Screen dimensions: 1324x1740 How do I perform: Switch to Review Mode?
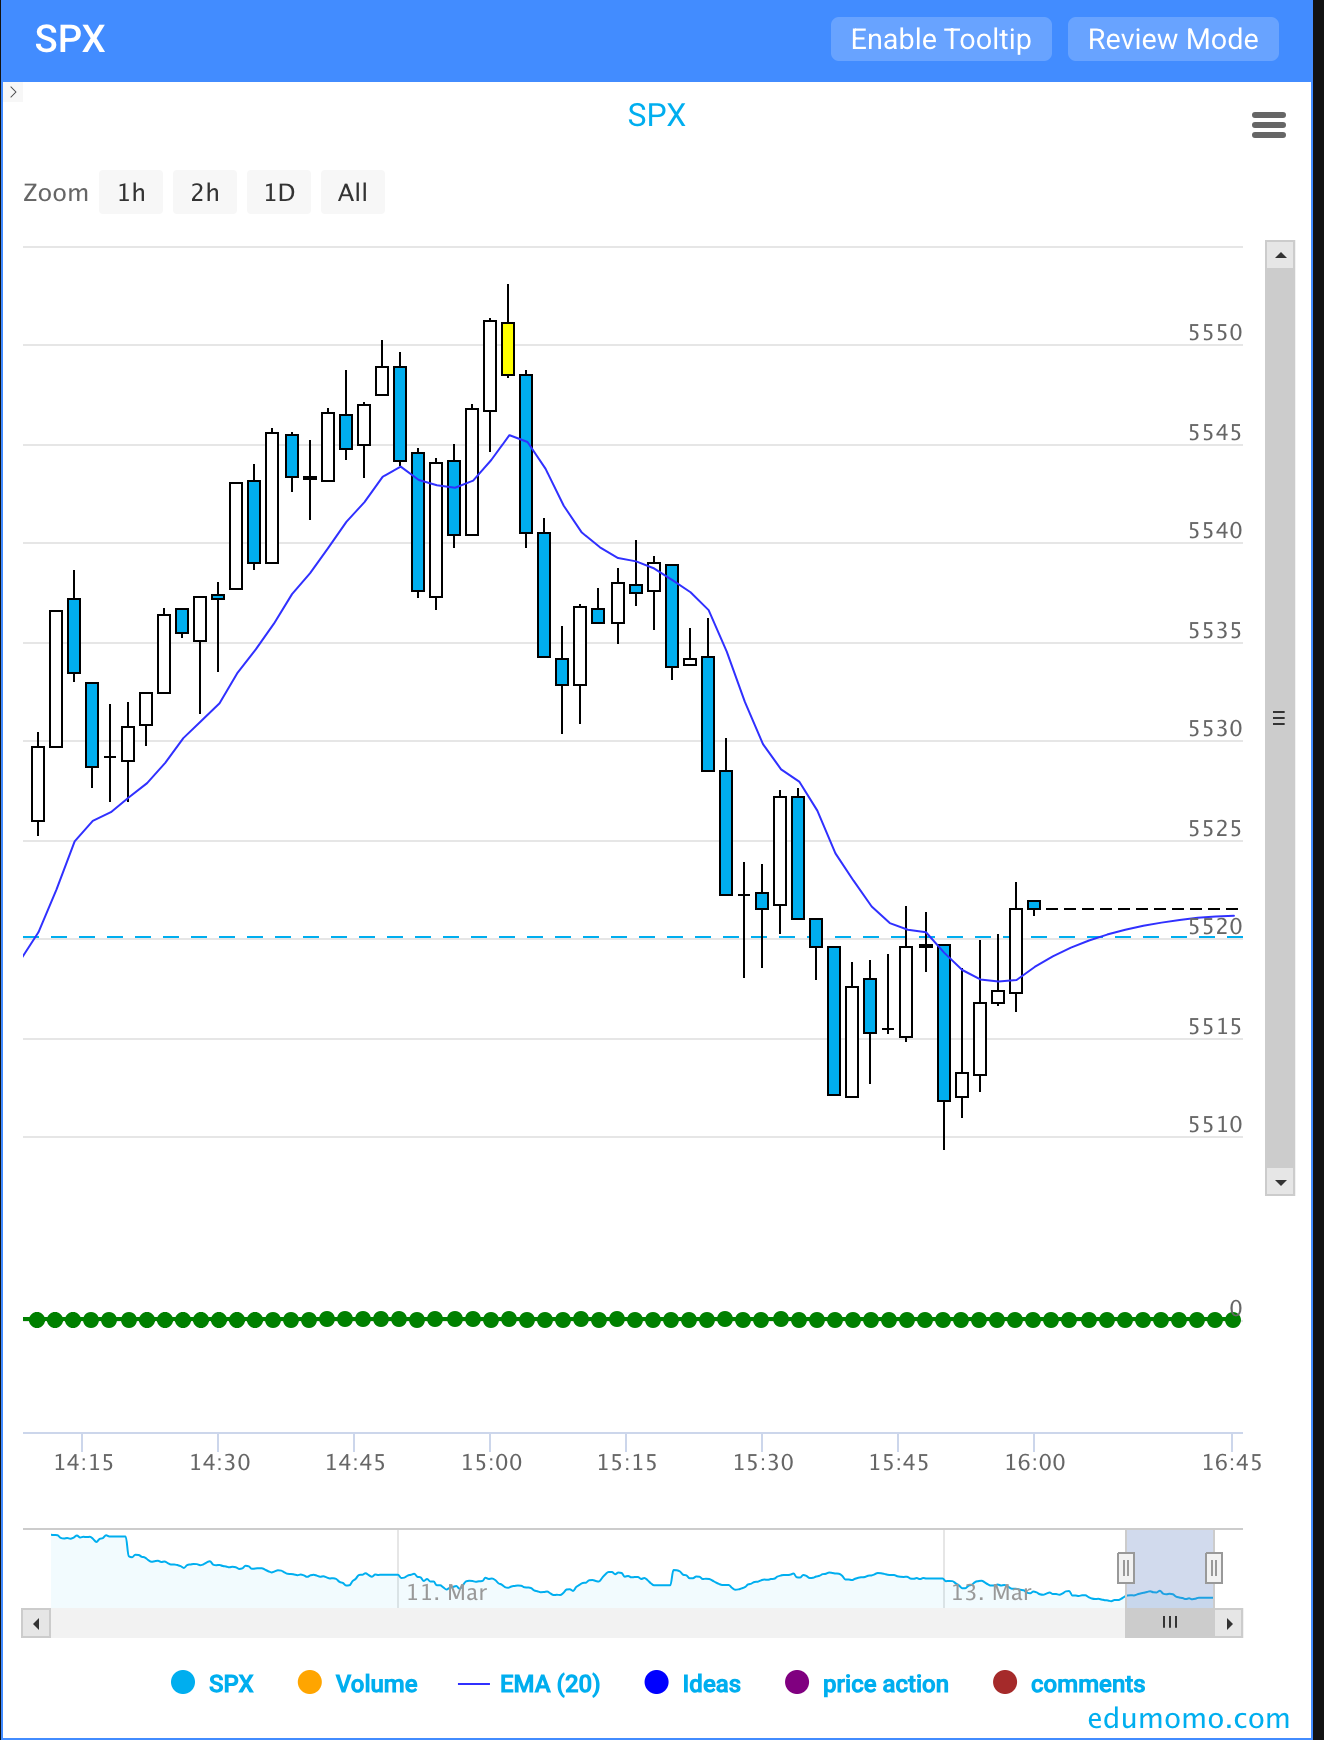(x=1173, y=39)
